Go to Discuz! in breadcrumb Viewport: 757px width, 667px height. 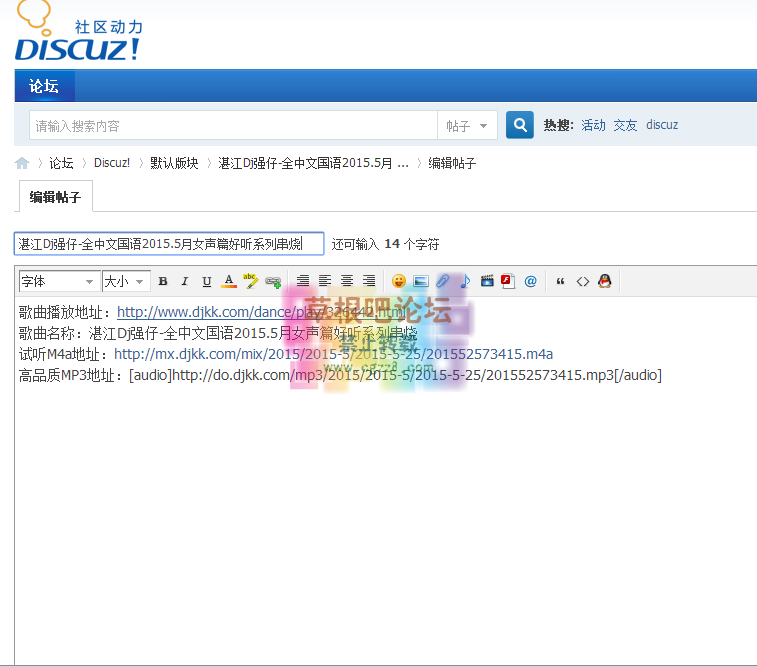coord(112,163)
